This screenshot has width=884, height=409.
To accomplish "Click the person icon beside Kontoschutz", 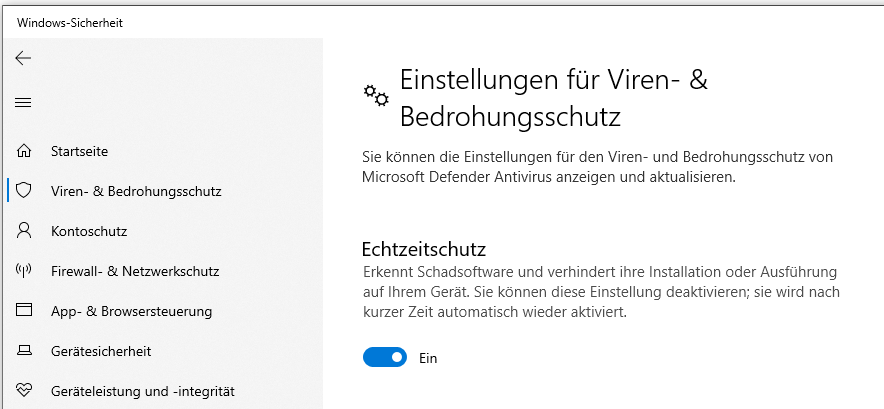I will point(24,231).
